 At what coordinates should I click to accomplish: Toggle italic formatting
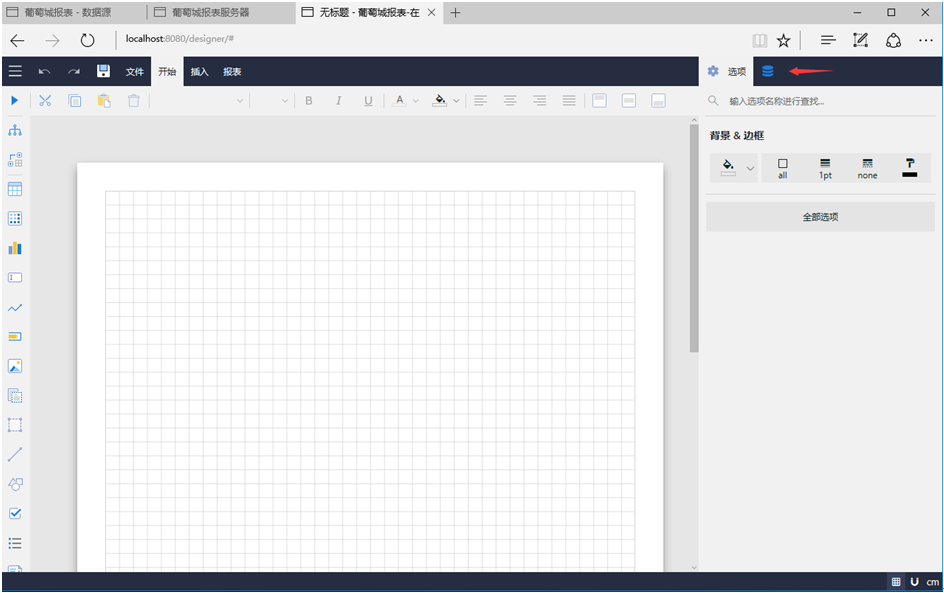[338, 101]
